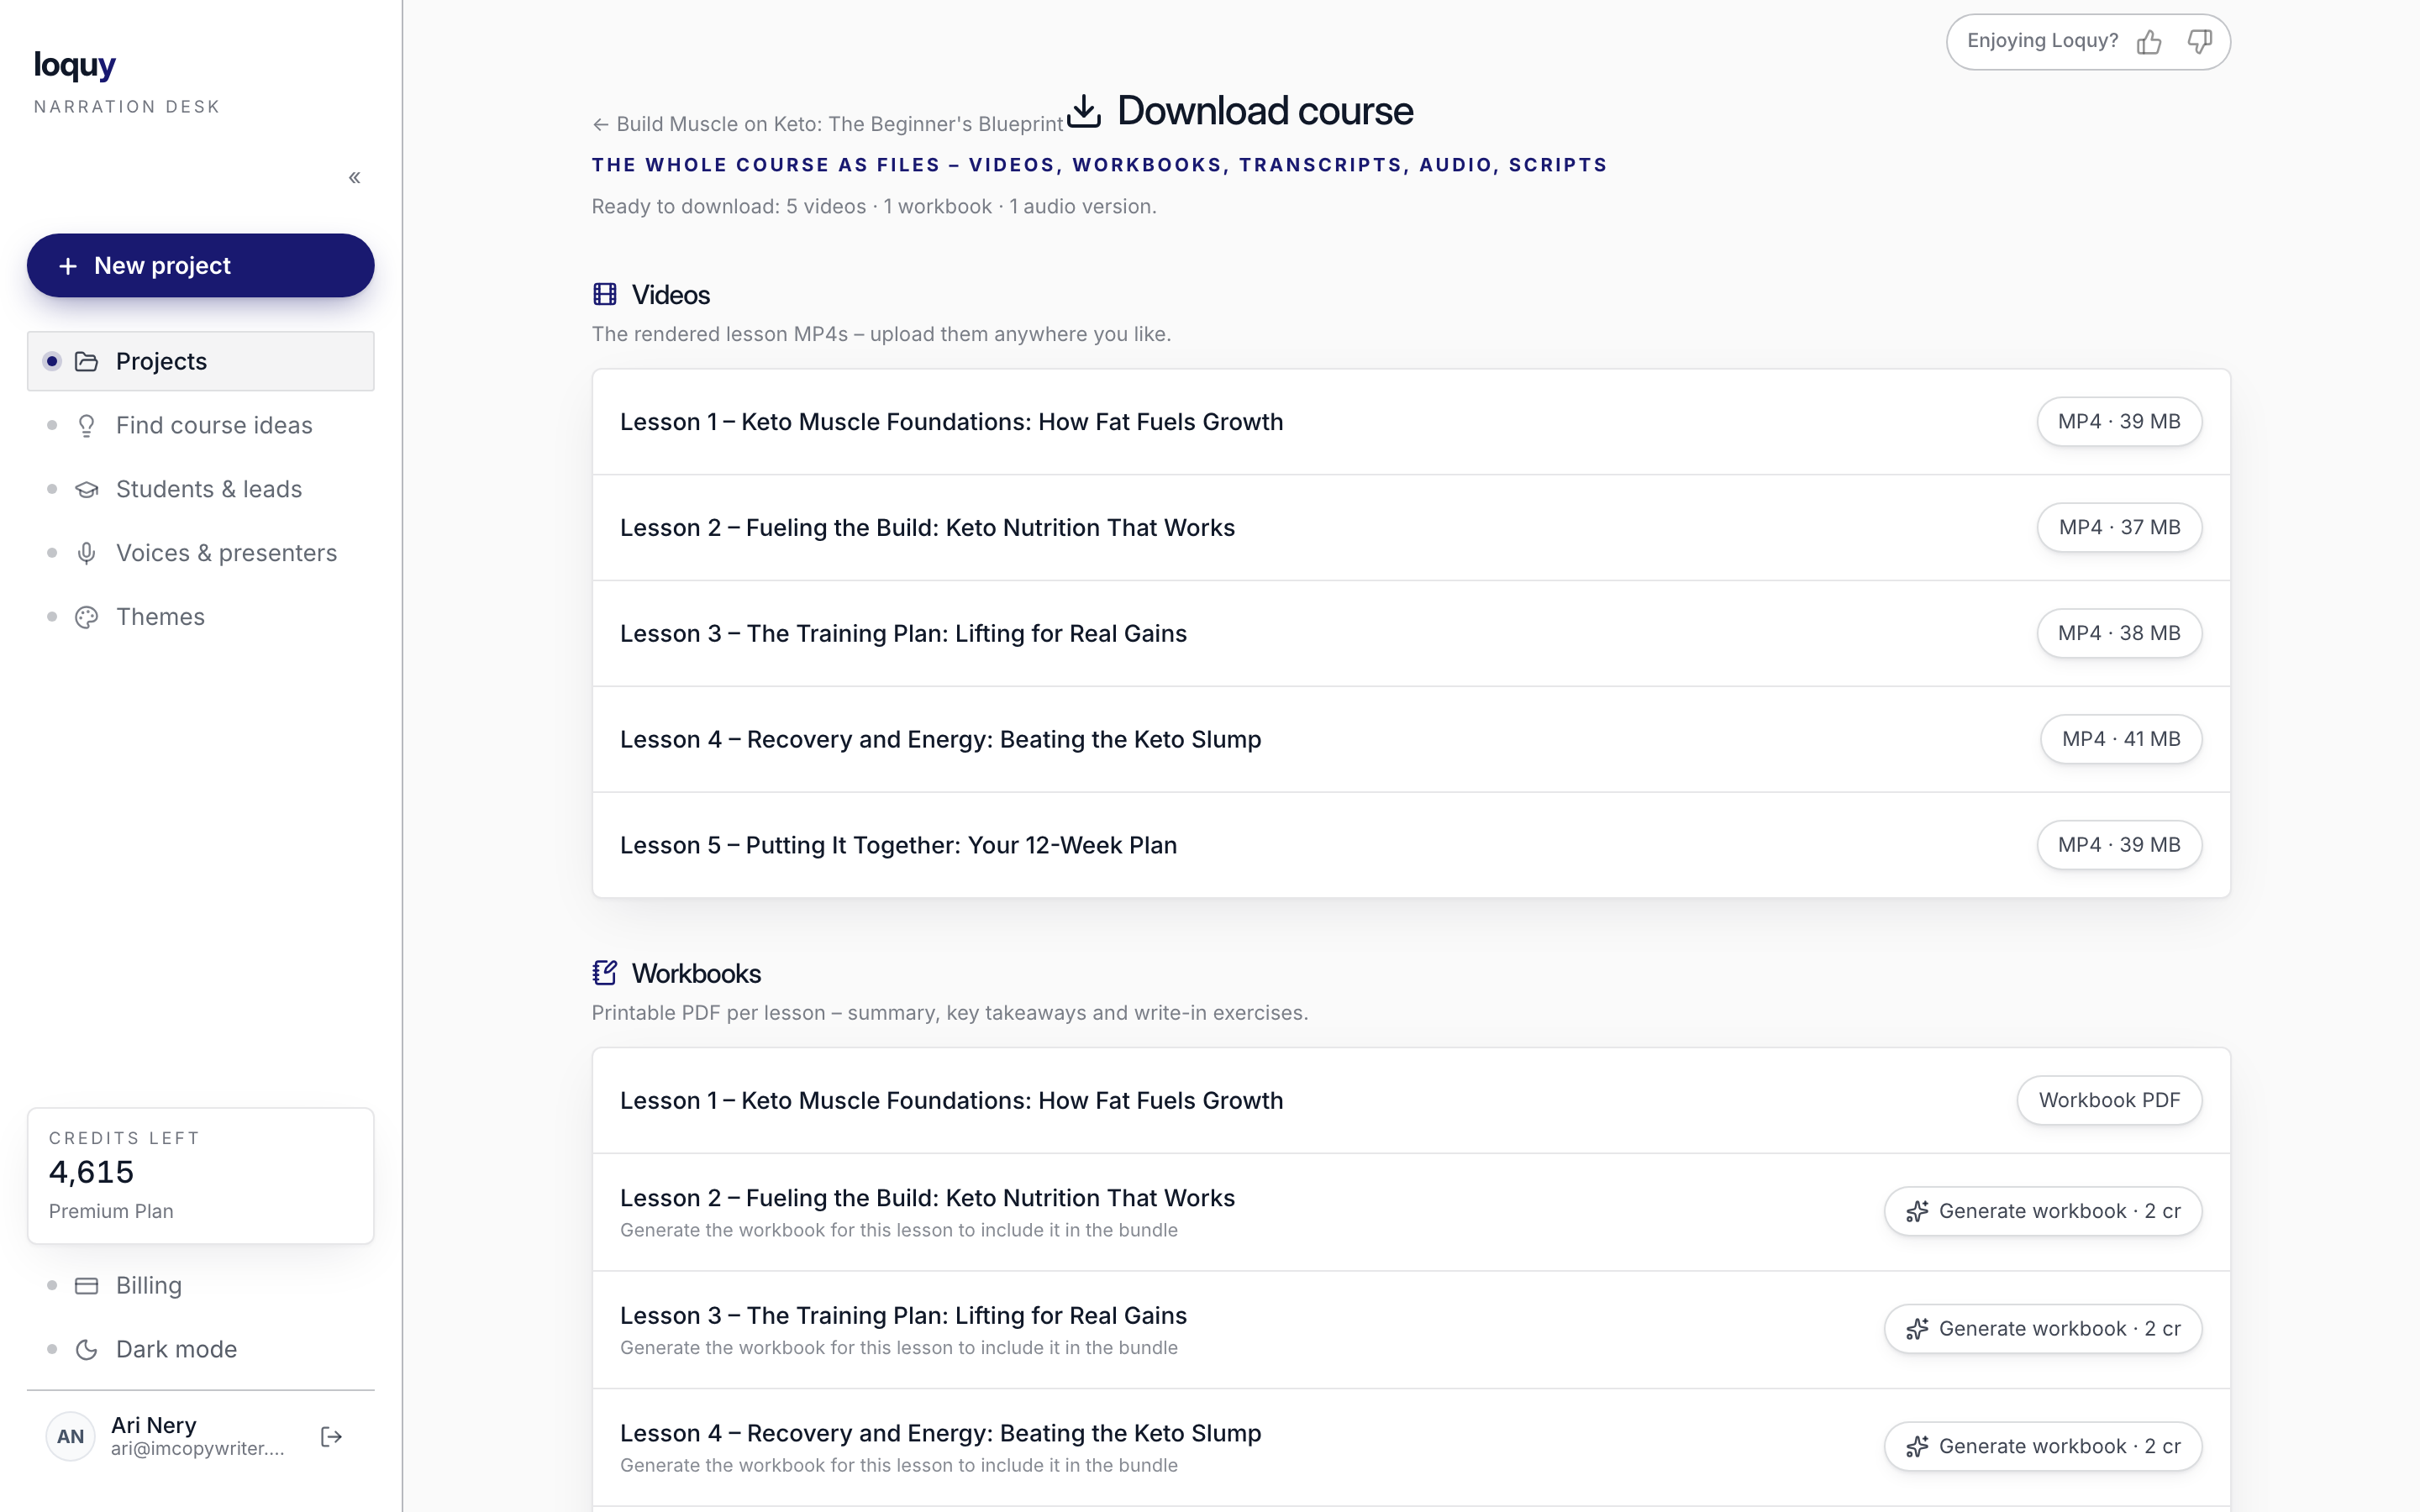Click the sparkle icon on Lesson 4 generate button
Viewport: 2420px width, 1512px height.
(x=1917, y=1447)
